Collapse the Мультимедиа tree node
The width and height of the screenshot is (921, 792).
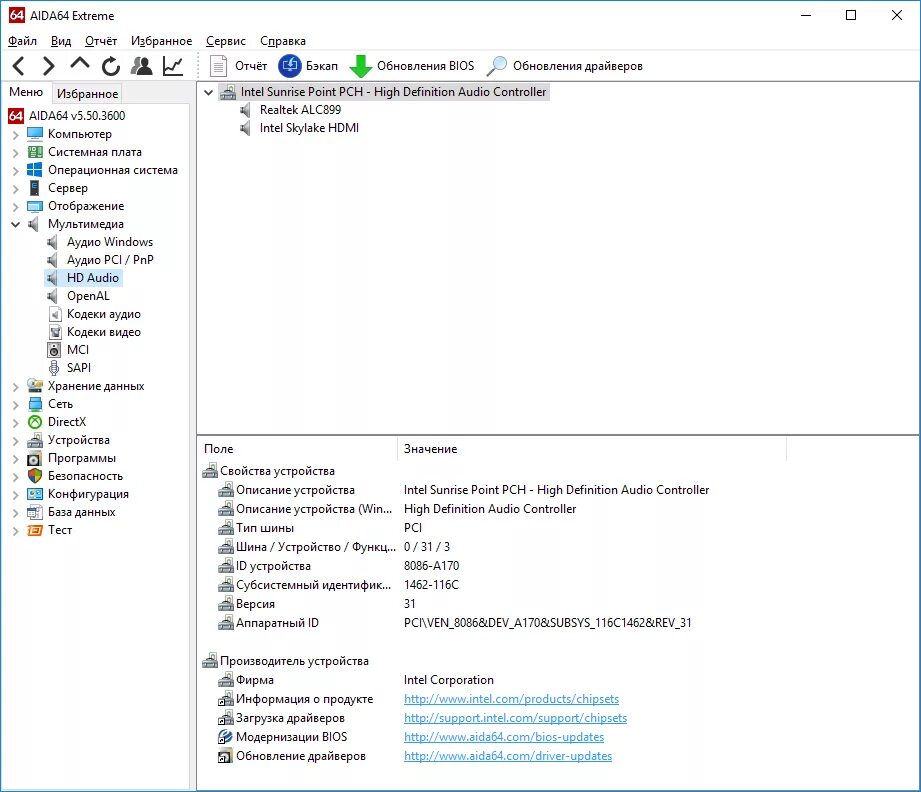[x=16, y=224]
